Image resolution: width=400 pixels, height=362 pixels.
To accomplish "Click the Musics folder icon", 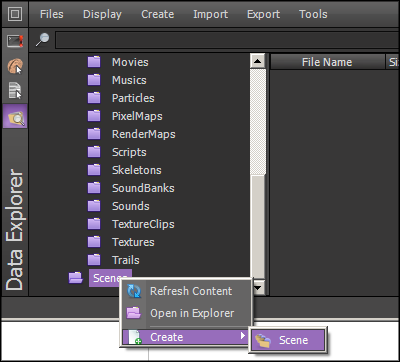I will pyautogui.click(x=94, y=80).
